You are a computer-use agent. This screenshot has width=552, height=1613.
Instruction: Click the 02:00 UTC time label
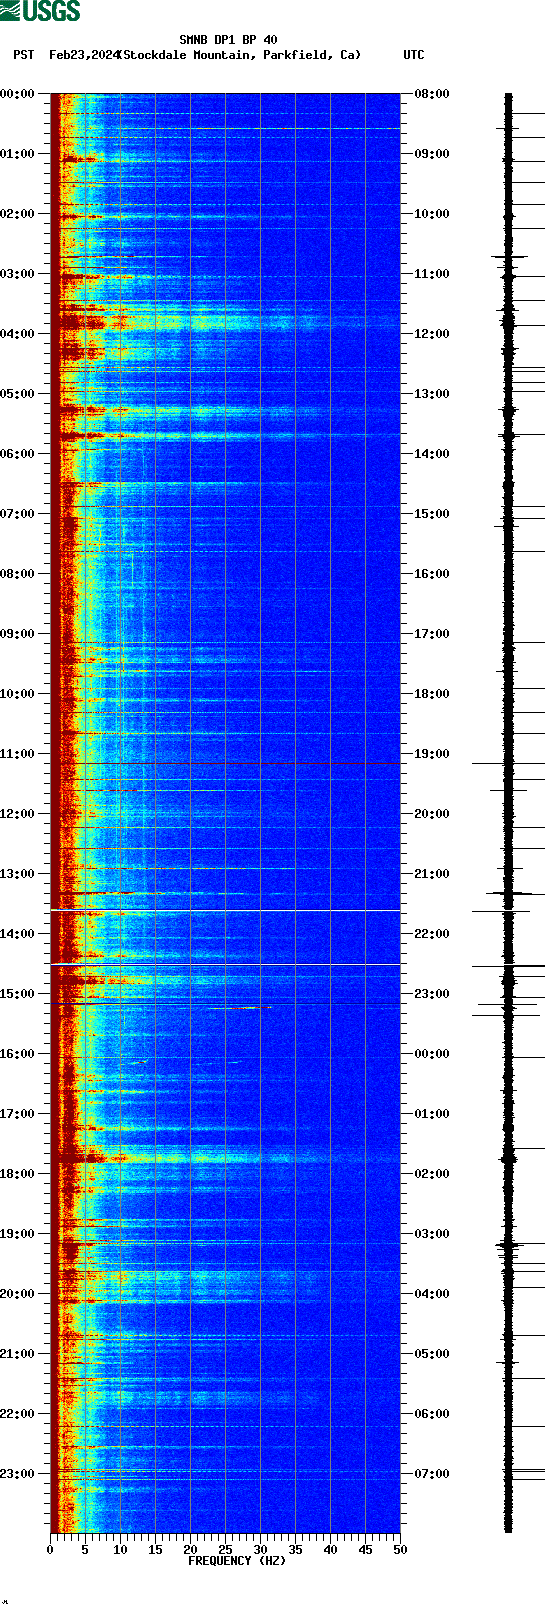click(x=432, y=1174)
